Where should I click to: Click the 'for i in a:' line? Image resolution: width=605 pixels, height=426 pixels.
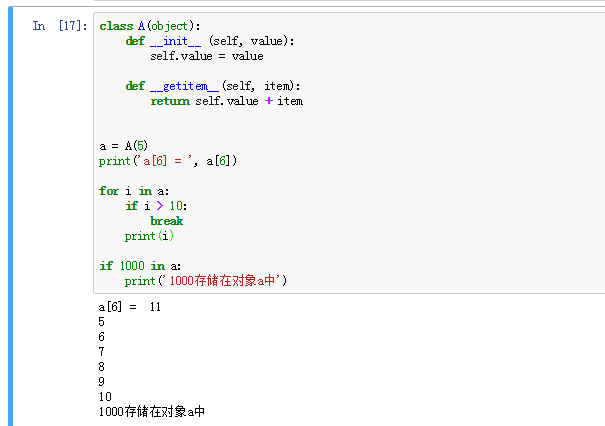(x=134, y=191)
